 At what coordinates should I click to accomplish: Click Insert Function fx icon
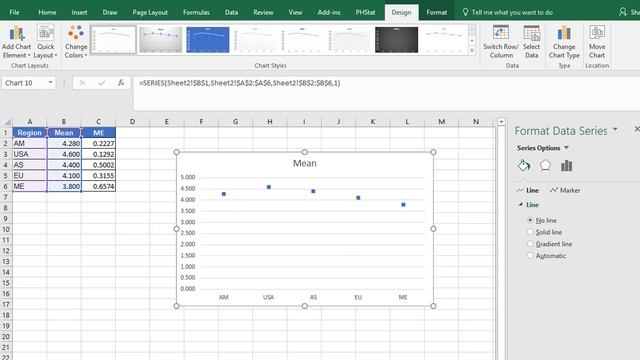coord(121,83)
